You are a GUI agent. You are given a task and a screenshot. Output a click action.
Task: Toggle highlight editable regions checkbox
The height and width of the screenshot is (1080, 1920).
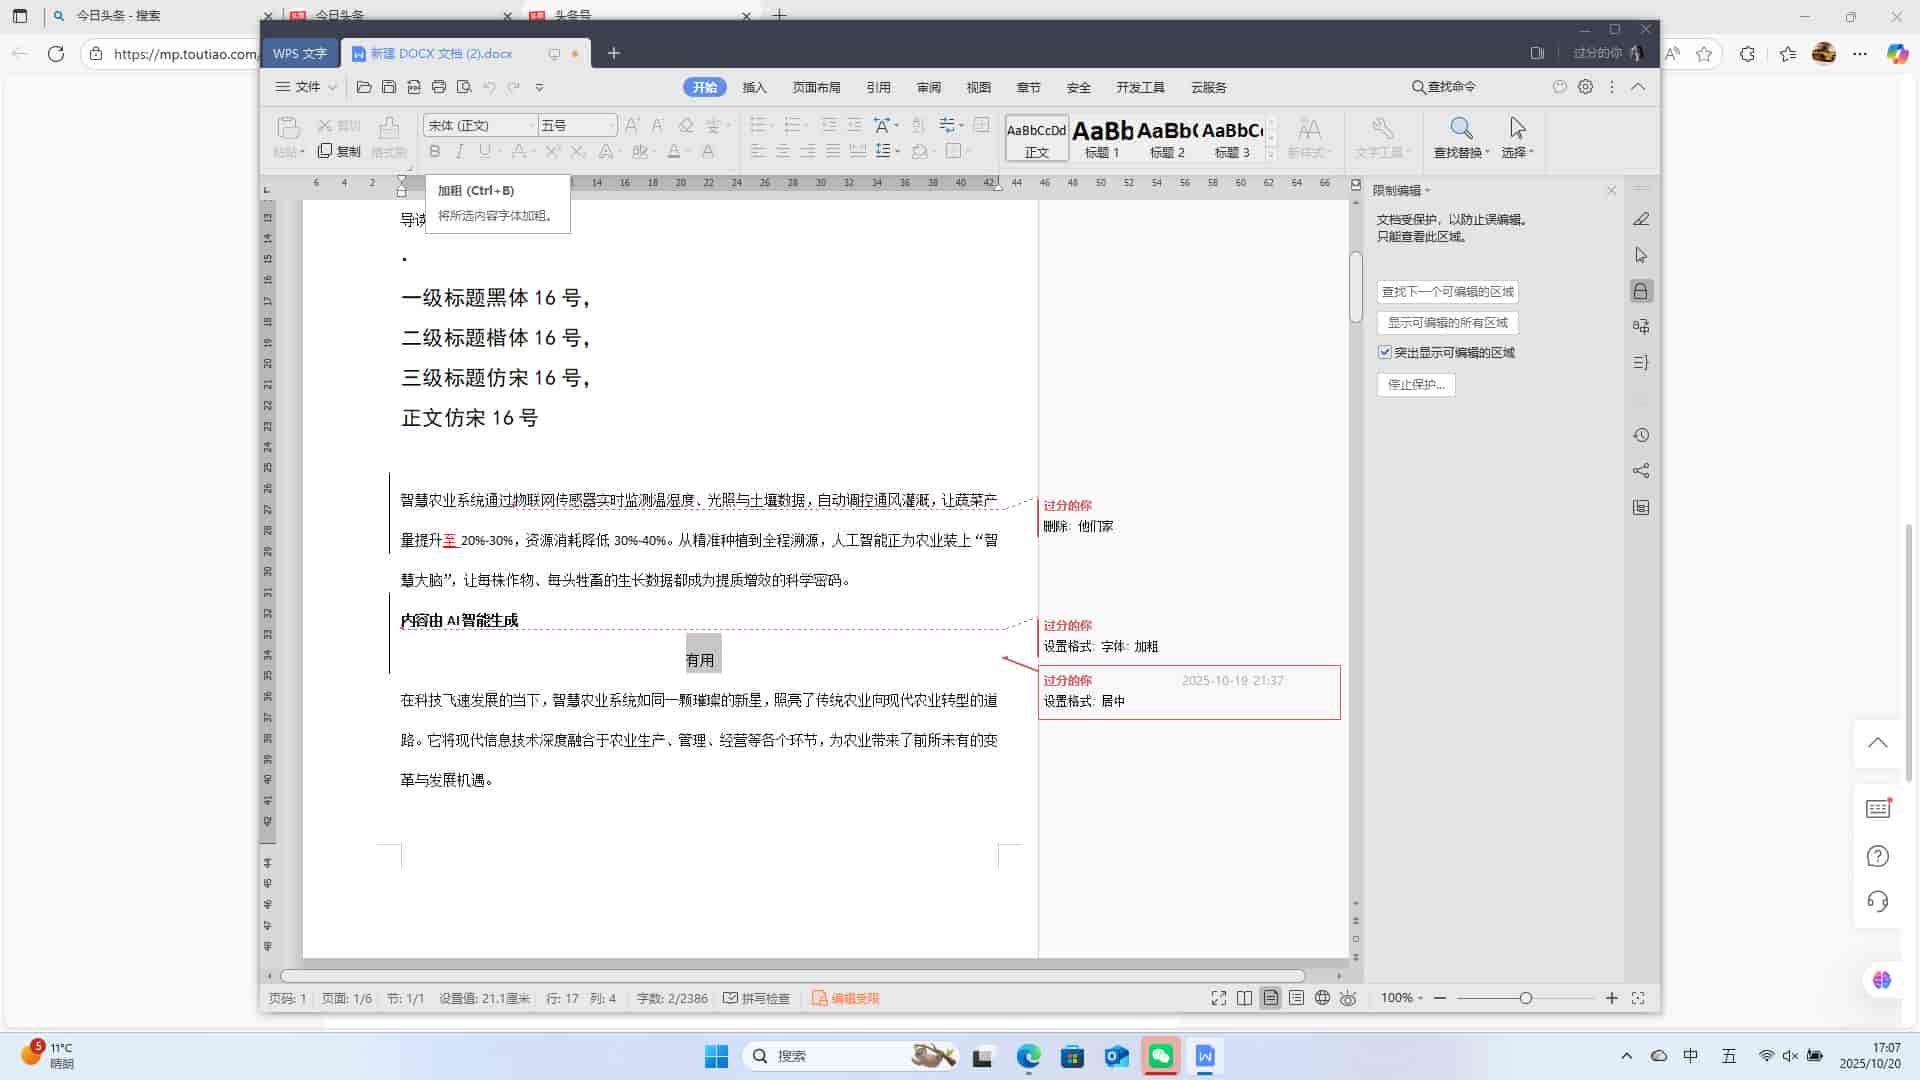(1385, 352)
